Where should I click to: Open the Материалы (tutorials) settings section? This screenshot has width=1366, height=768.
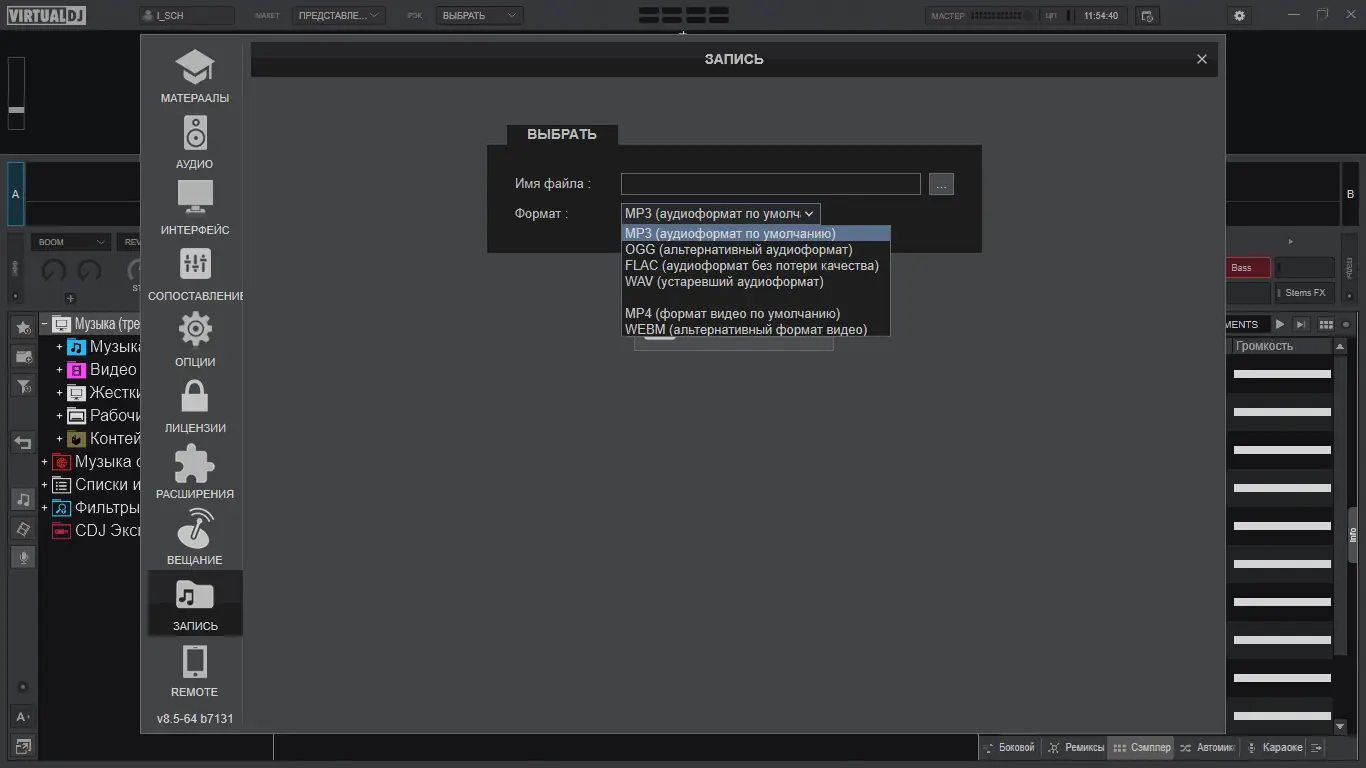(x=195, y=77)
